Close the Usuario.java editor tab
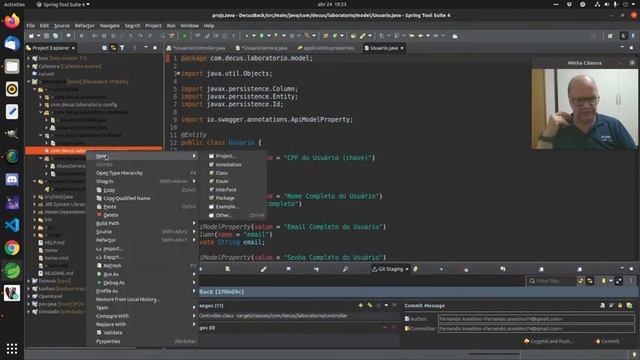 coord(402,48)
